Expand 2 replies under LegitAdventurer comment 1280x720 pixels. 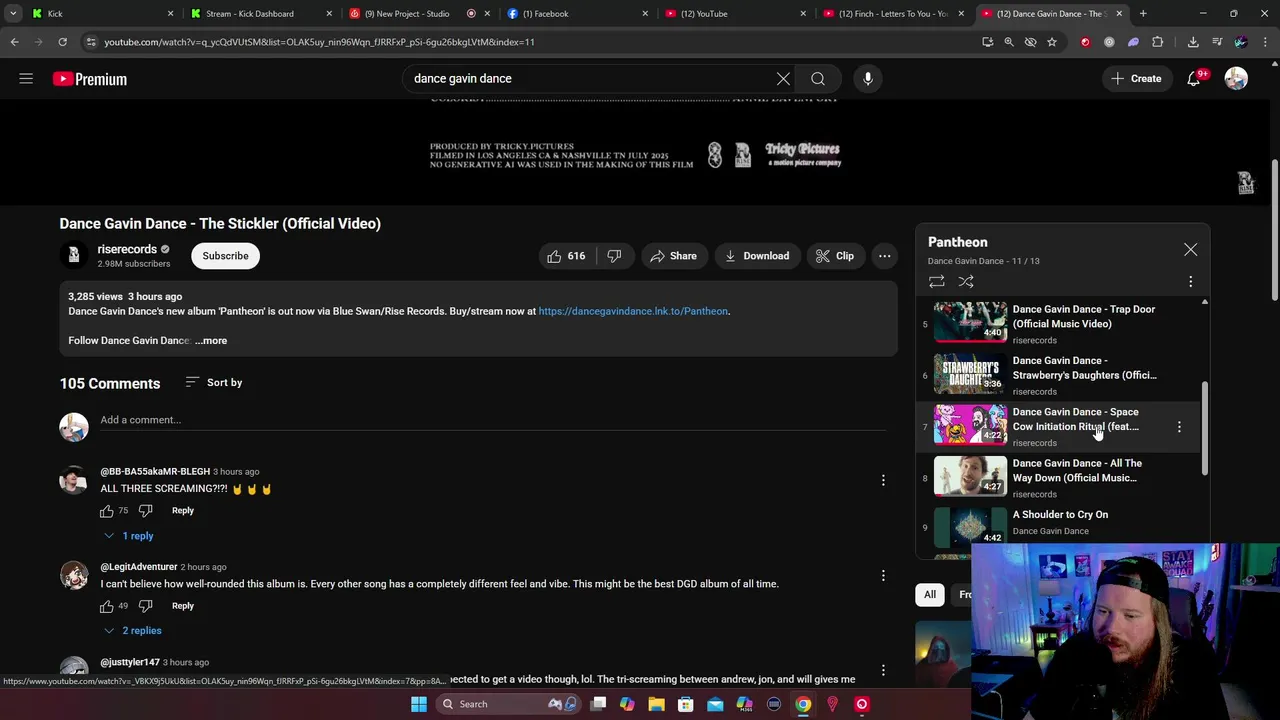click(x=132, y=631)
